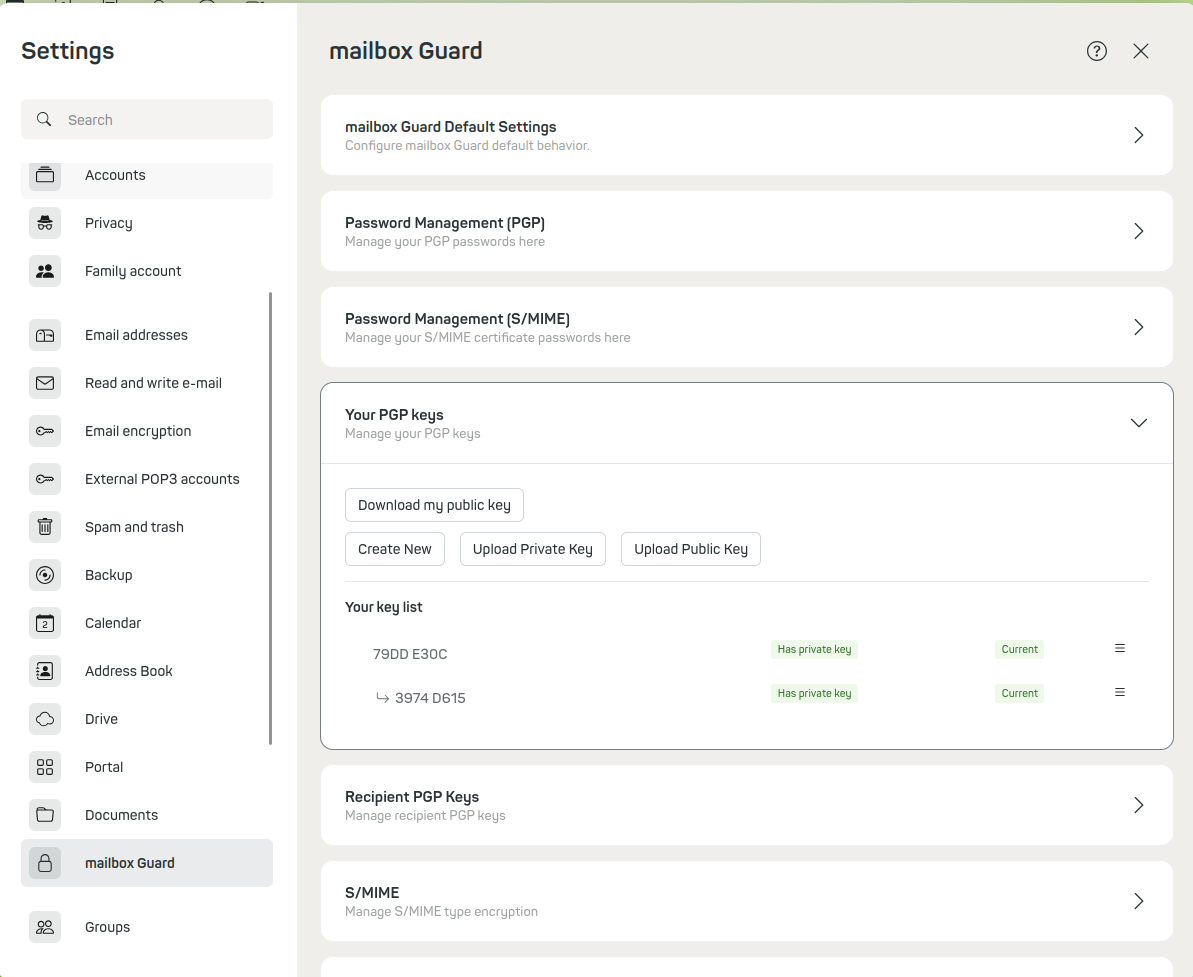The image size is (1193, 977).
Task: Click the Spam and trash bin icon
Action: 45,527
